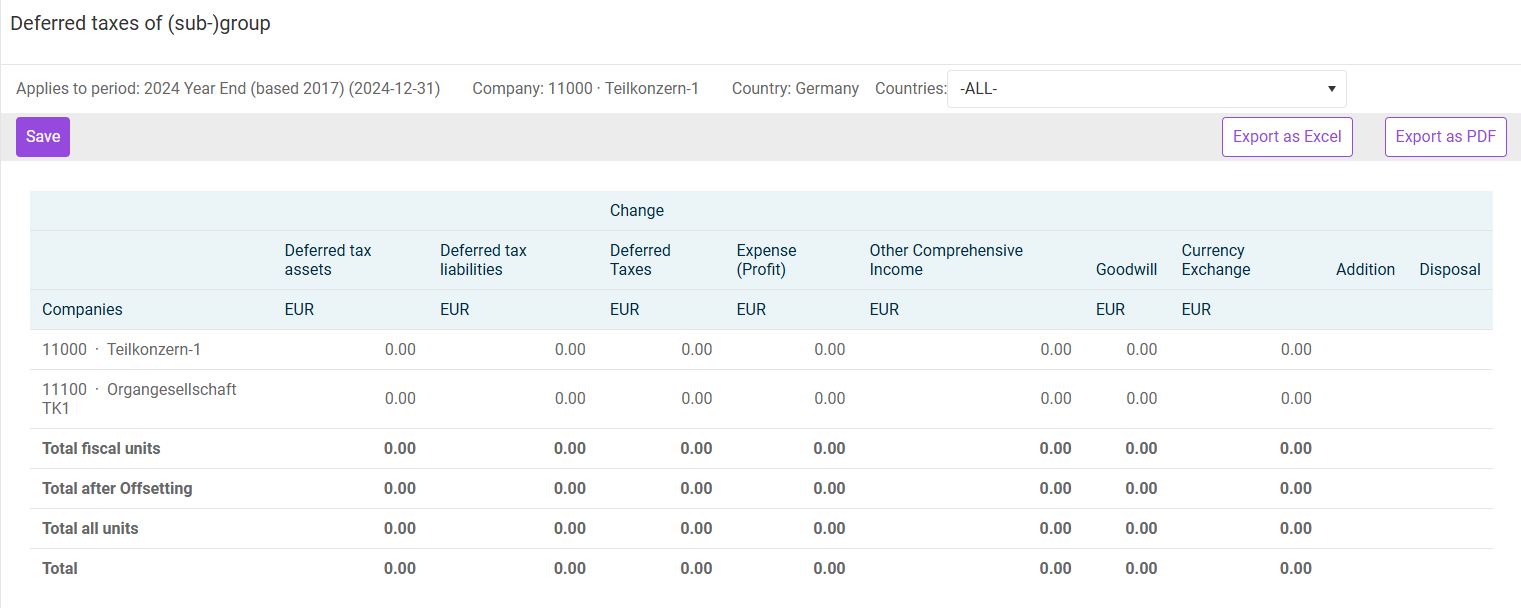Click the Deferred tax liabilities column header
Image resolution: width=1521 pixels, height=608 pixels.
coord(483,260)
